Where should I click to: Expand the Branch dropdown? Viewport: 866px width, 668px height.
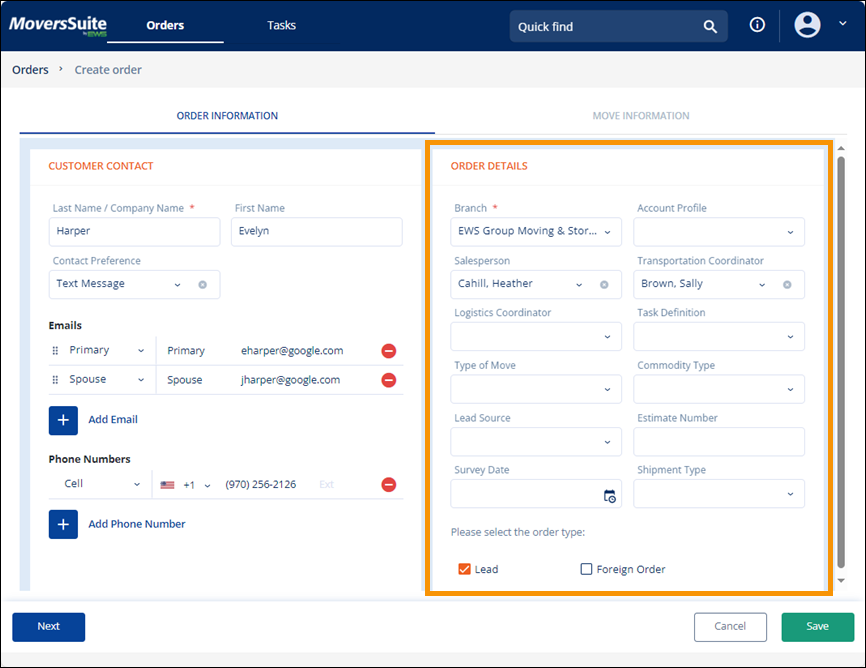click(x=536, y=232)
